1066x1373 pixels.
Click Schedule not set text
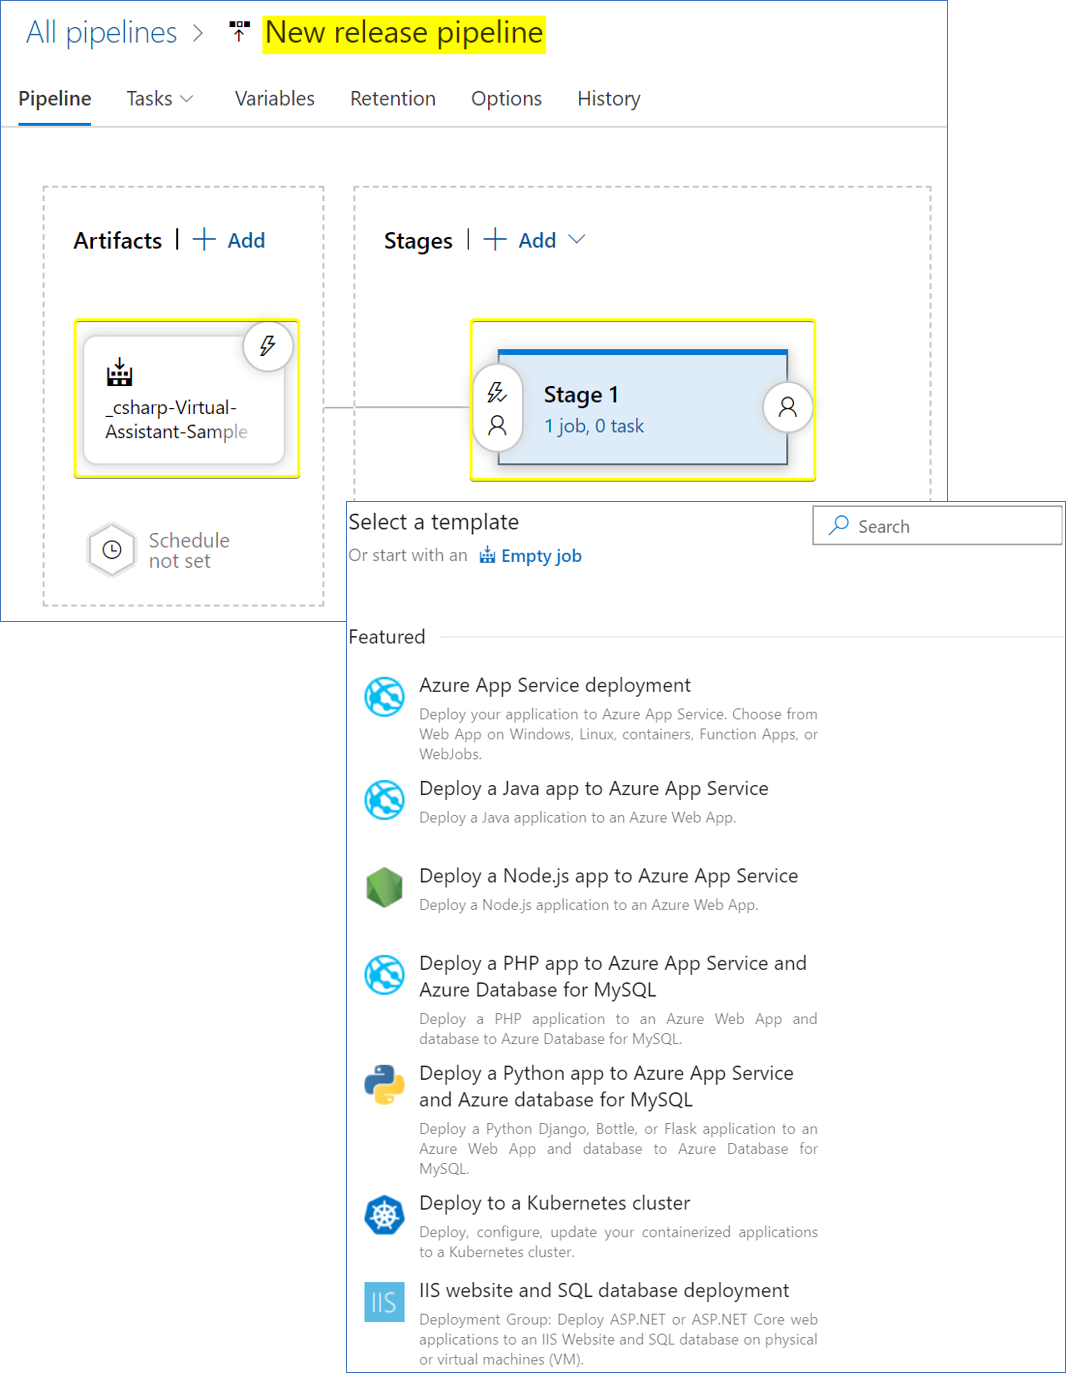point(189,550)
